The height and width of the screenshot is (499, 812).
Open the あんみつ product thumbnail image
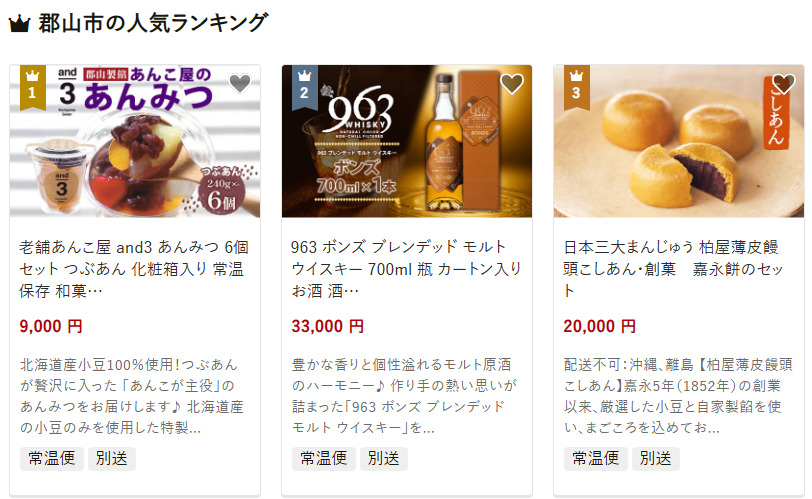point(135,141)
